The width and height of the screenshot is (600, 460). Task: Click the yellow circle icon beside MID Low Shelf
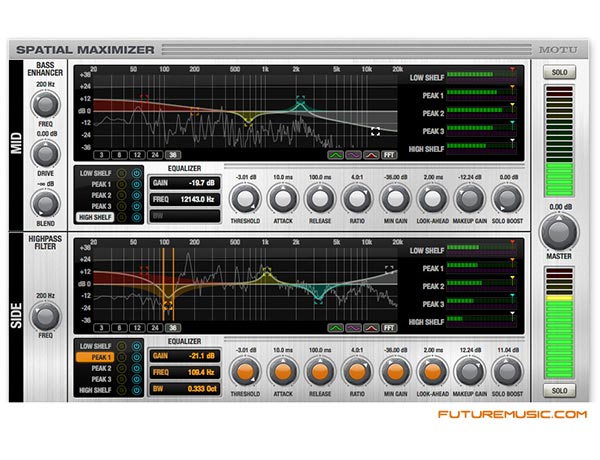pyautogui.click(x=121, y=173)
